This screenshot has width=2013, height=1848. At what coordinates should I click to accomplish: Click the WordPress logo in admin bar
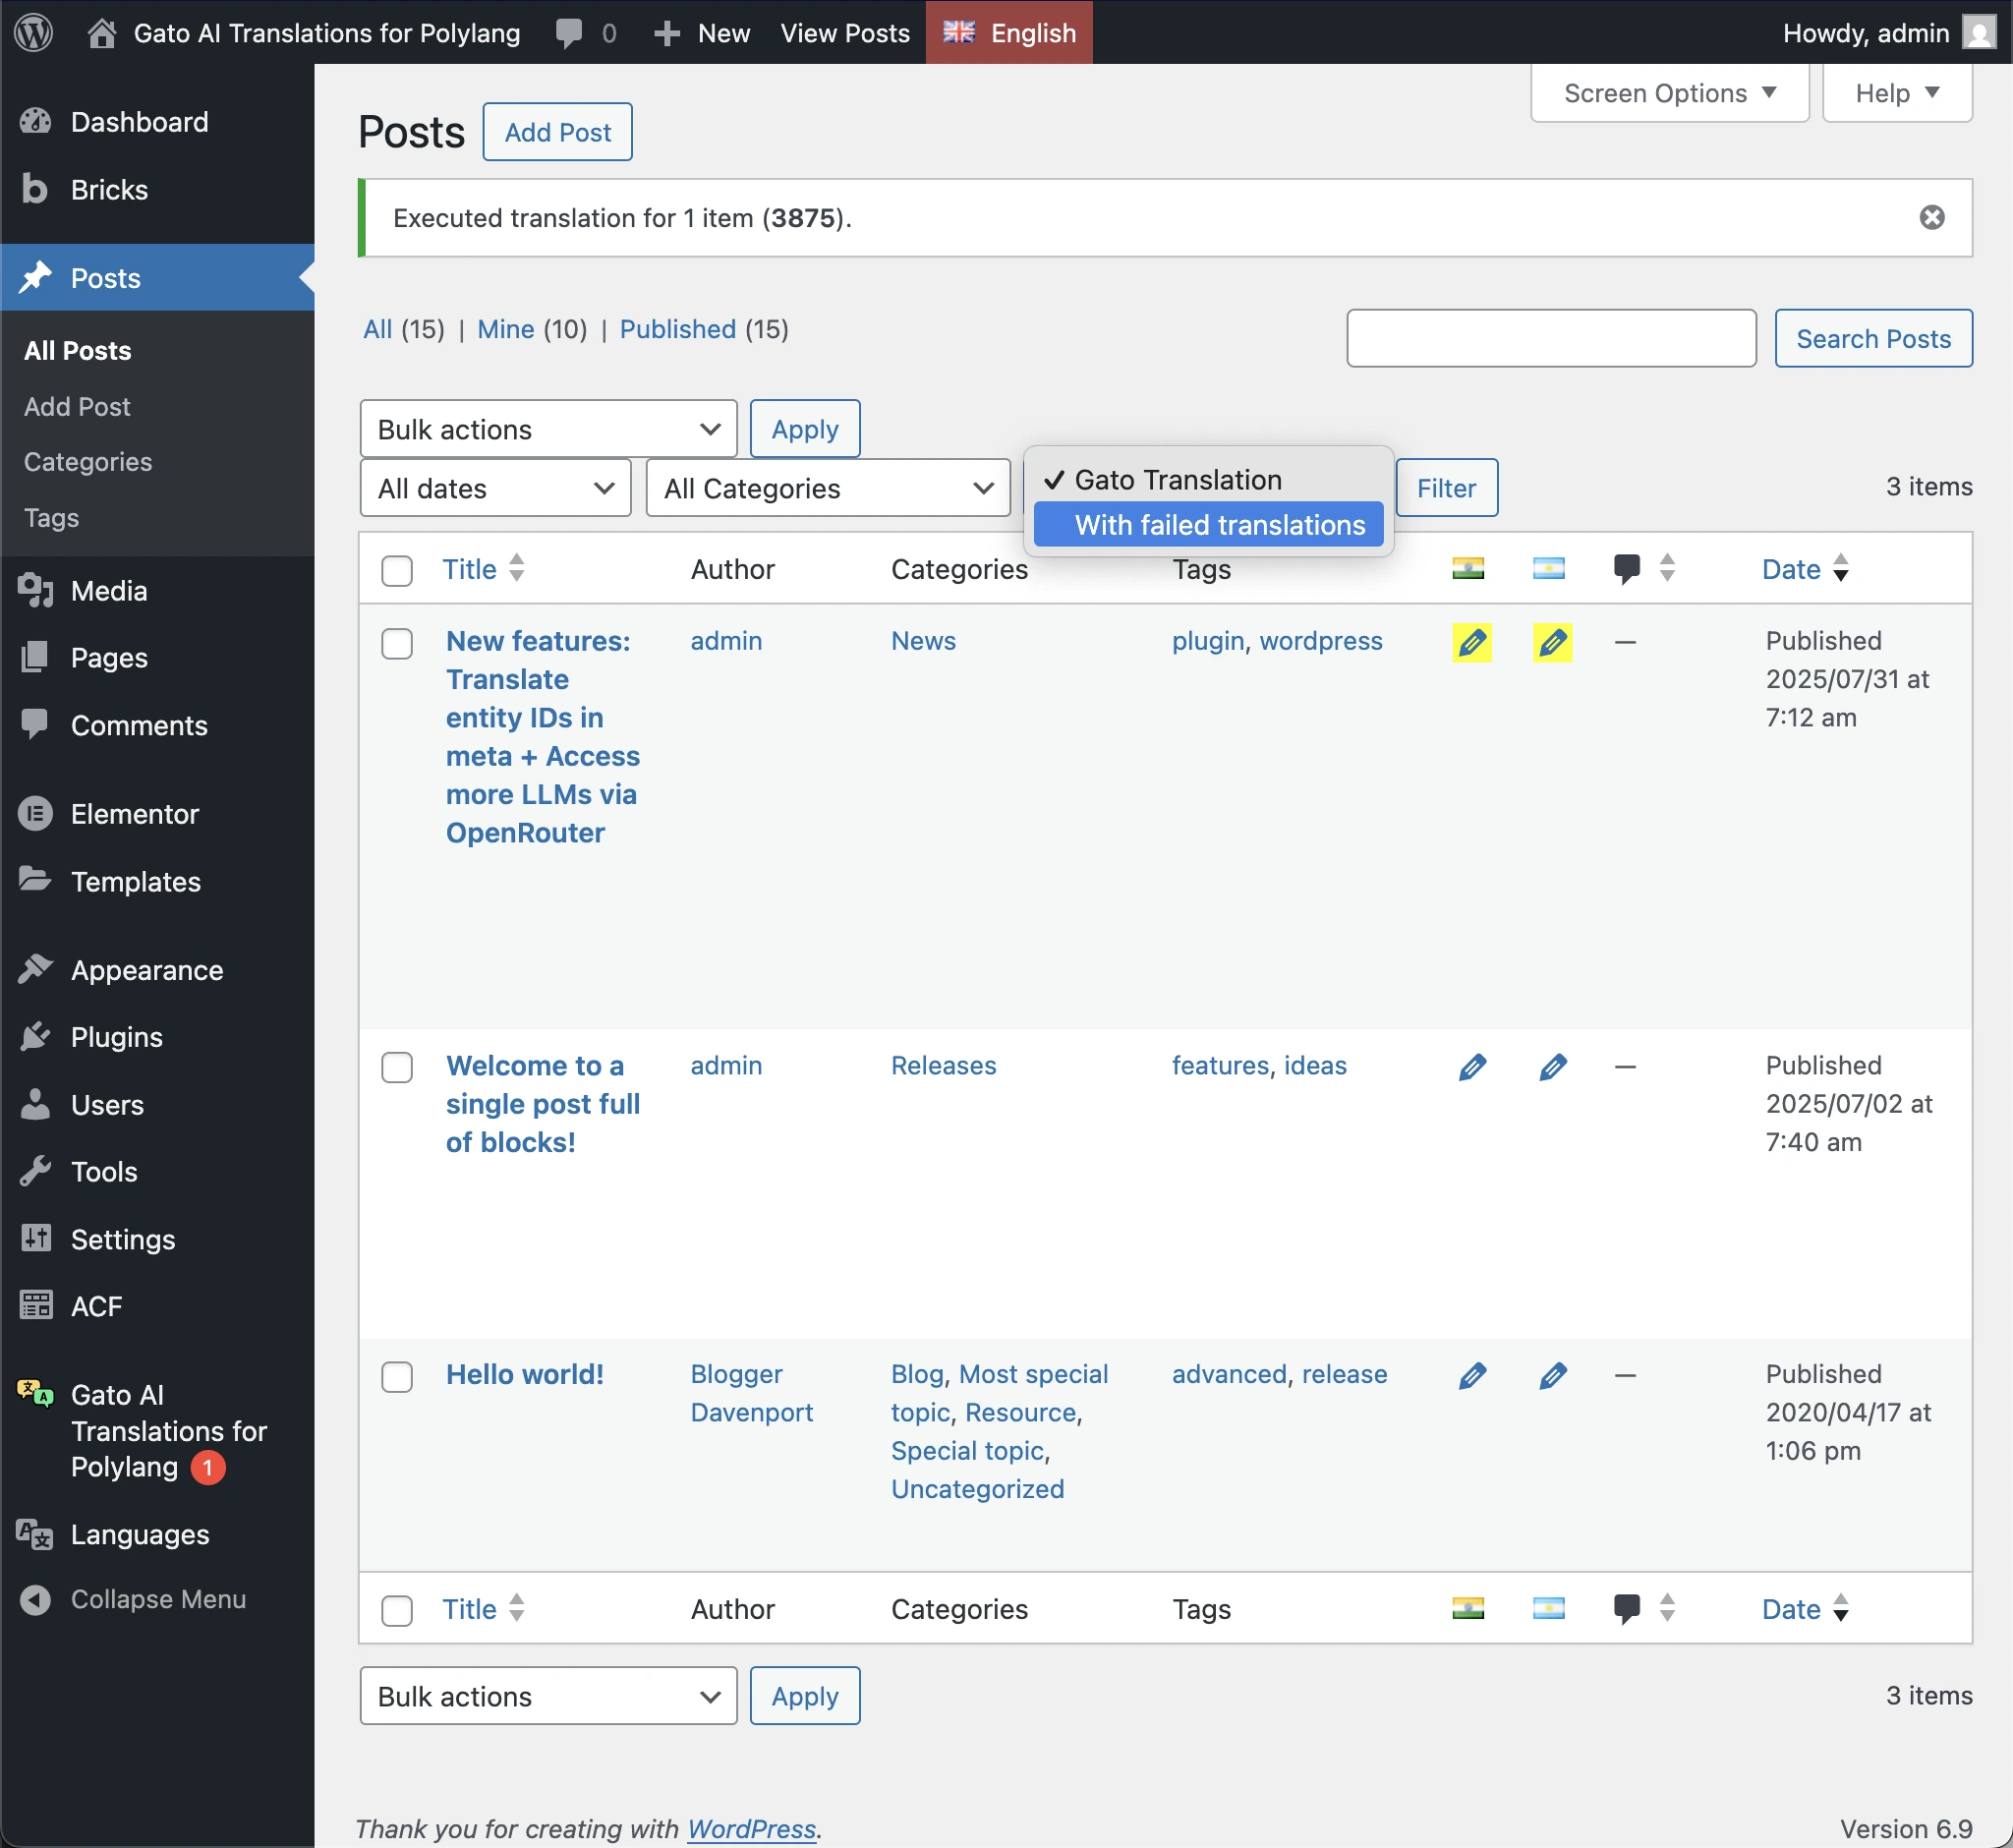coord(34,32)
